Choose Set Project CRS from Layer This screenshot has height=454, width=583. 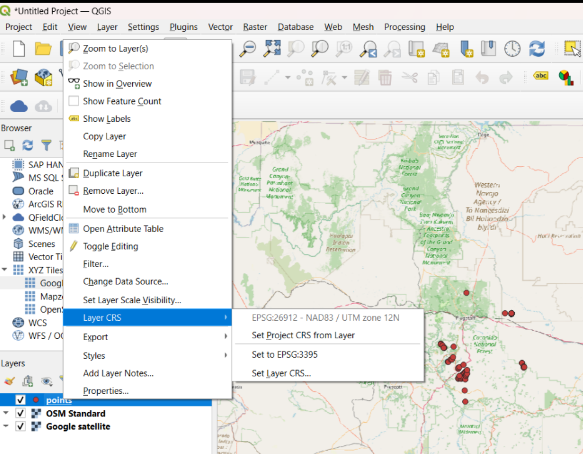coord(303,335)
